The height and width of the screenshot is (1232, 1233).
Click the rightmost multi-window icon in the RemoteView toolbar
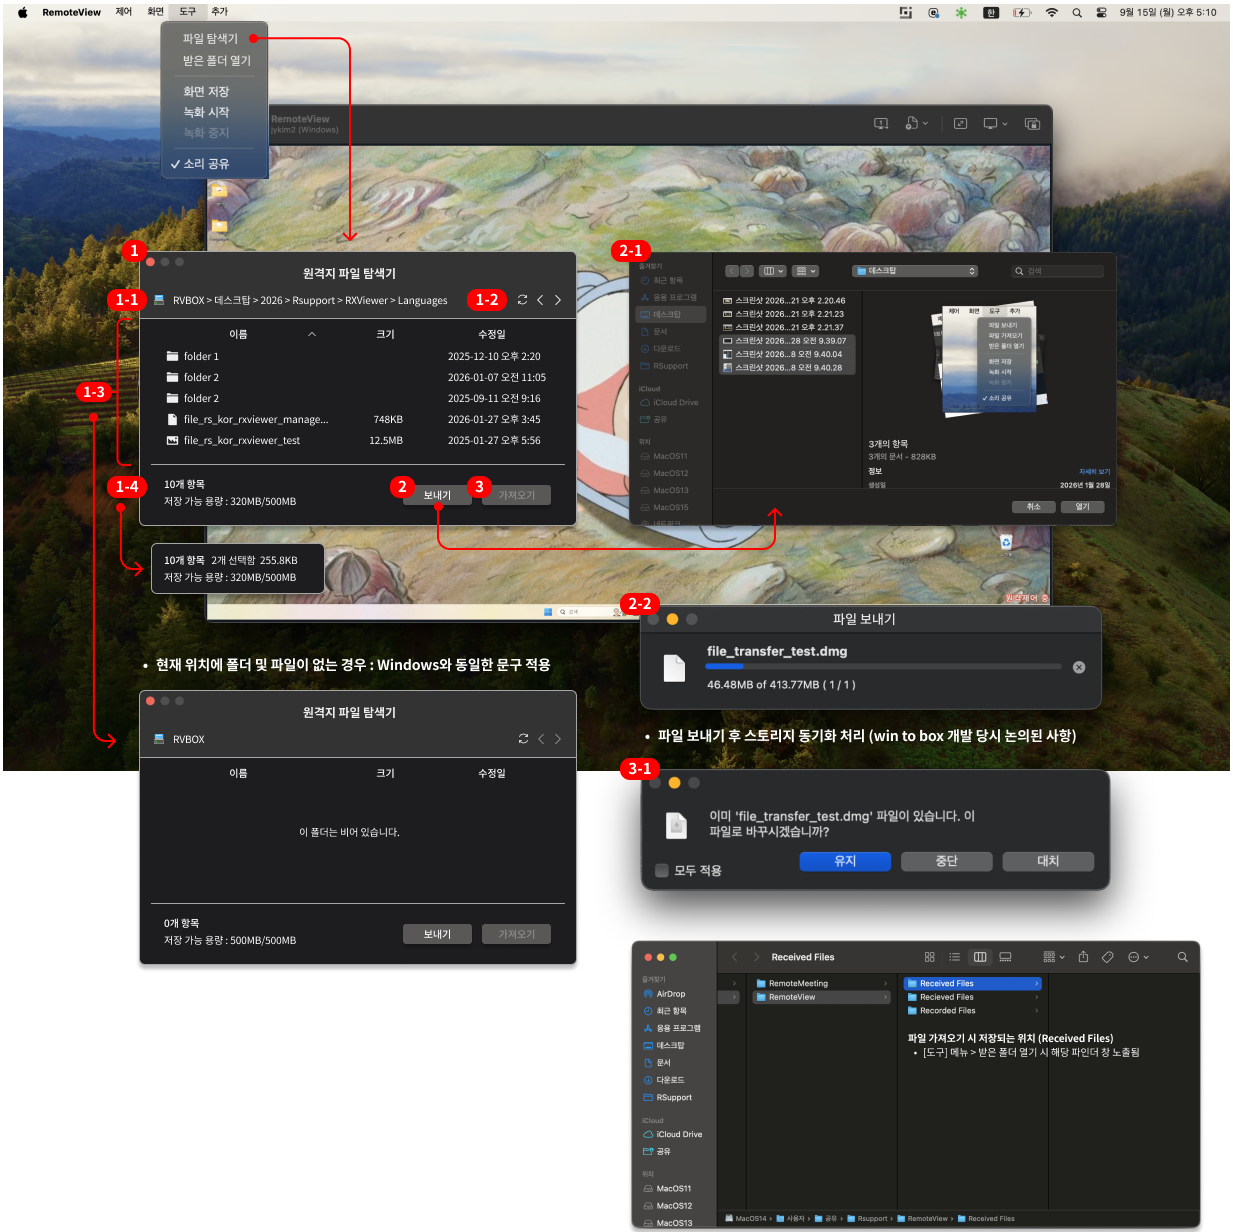tap(1032, 124)
